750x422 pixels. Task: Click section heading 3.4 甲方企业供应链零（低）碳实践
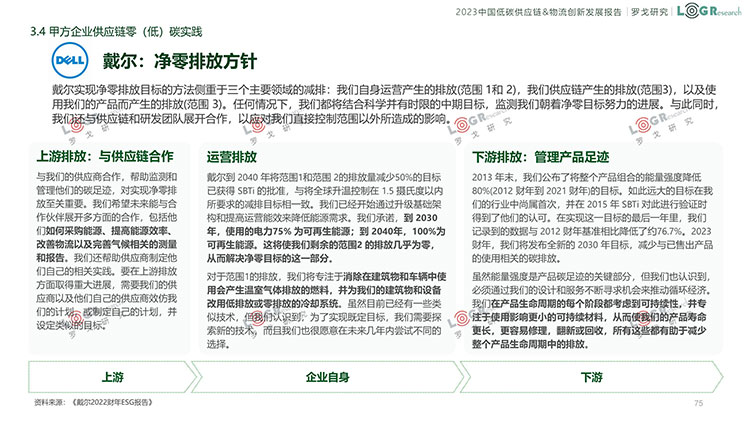tap(116, 32)
